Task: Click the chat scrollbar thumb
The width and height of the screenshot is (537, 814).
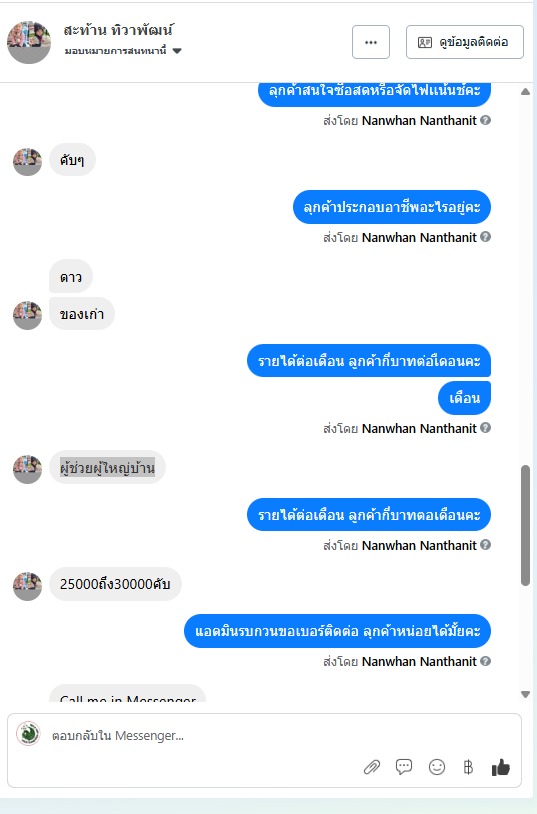Action: pos(525,525)
